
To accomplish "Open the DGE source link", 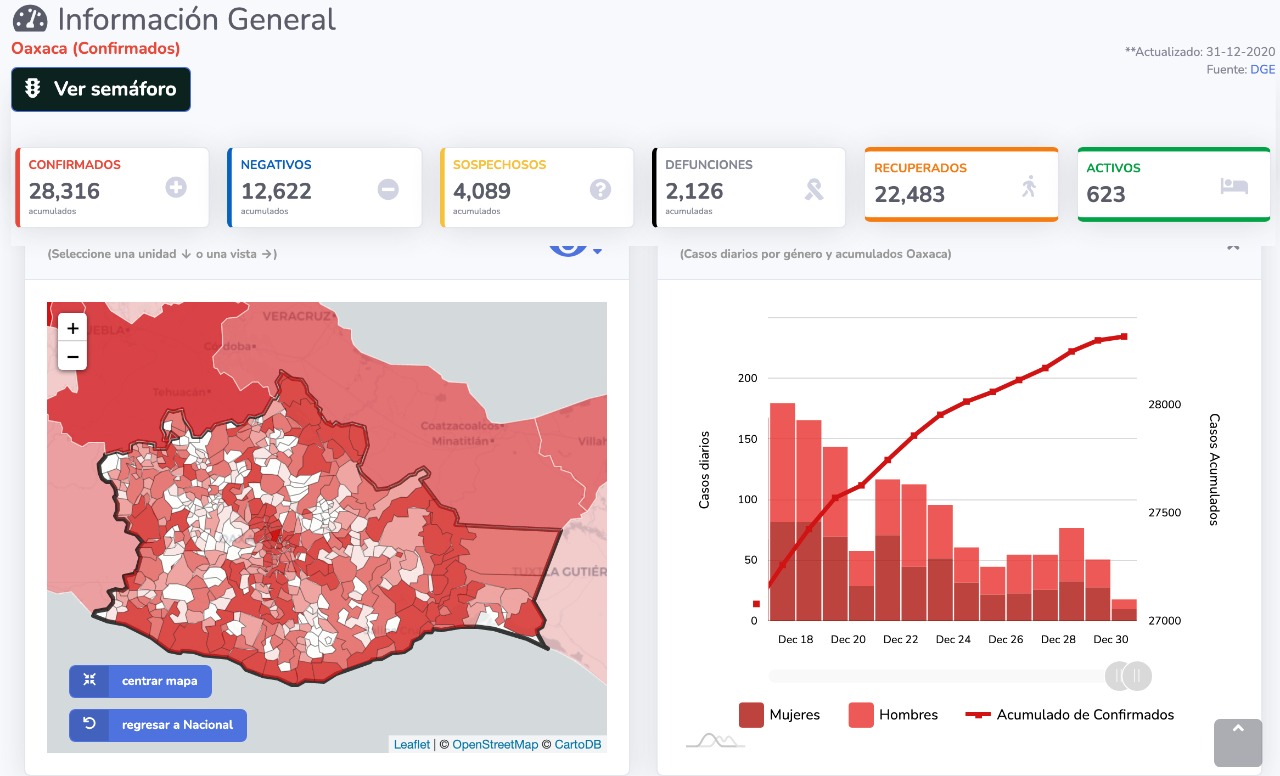I will 1263,70.
